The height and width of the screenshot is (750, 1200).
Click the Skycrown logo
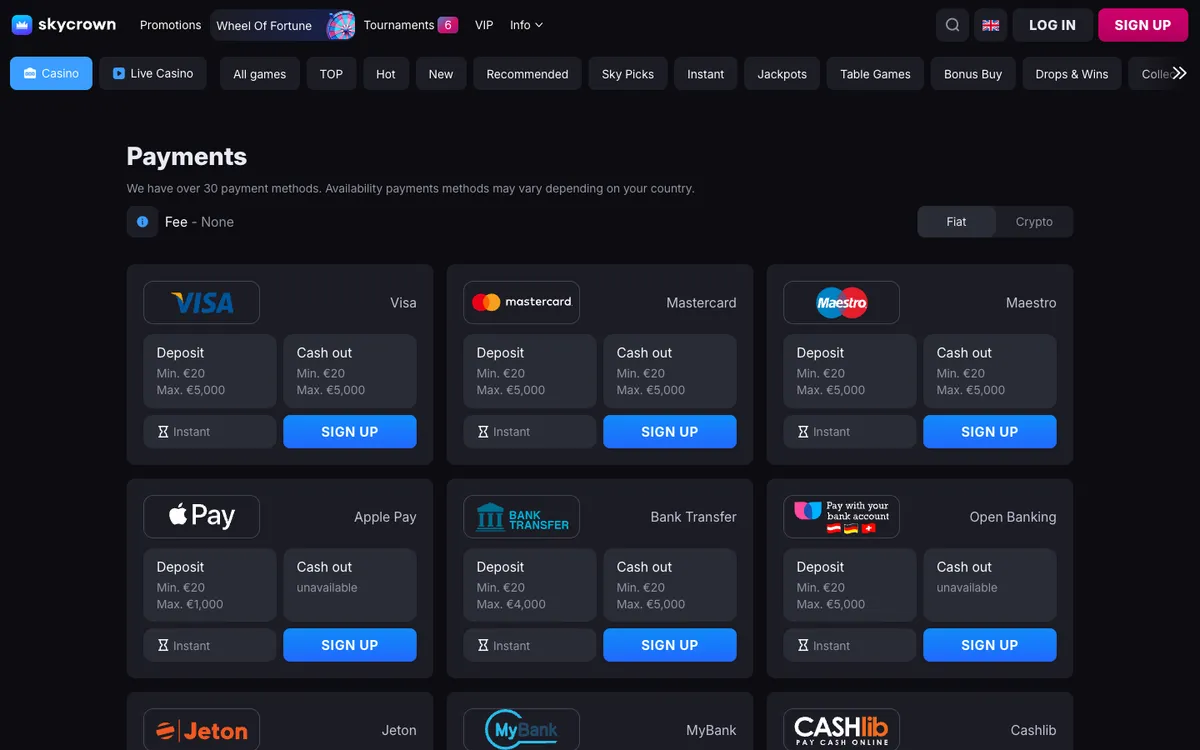pos(64,25)
